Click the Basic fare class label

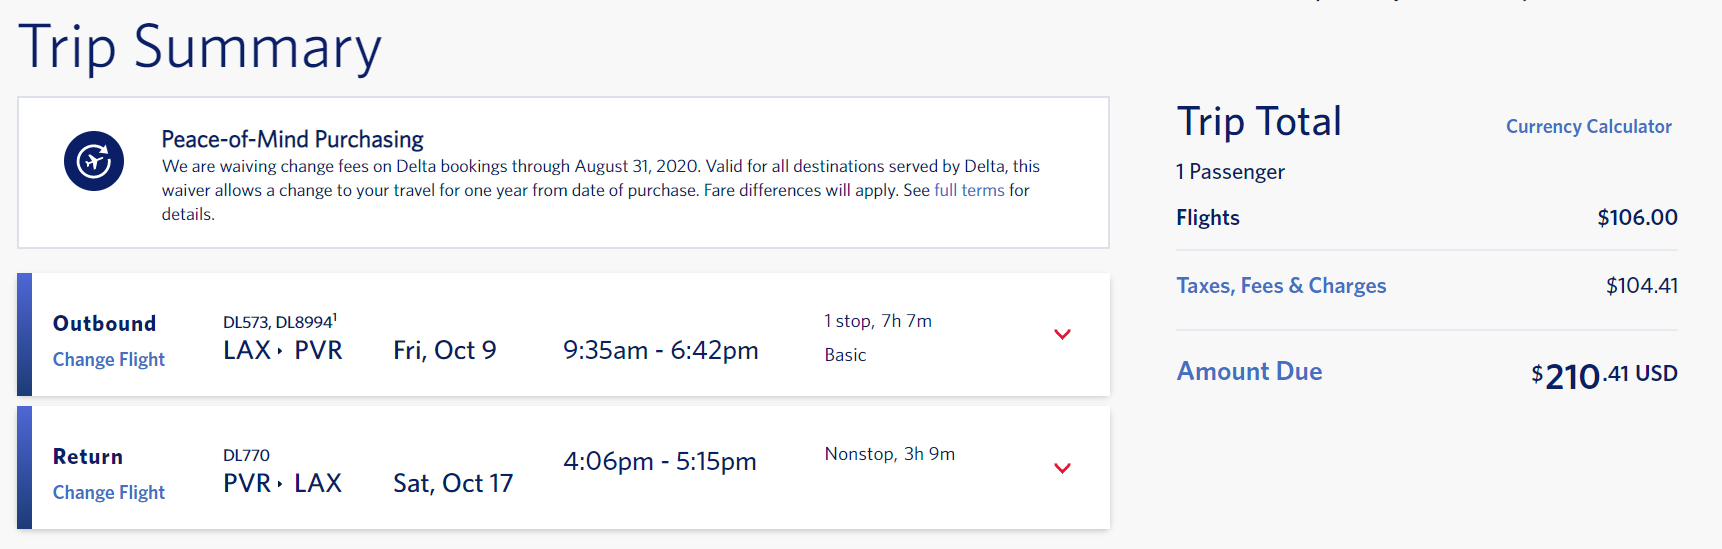(845, 355)
